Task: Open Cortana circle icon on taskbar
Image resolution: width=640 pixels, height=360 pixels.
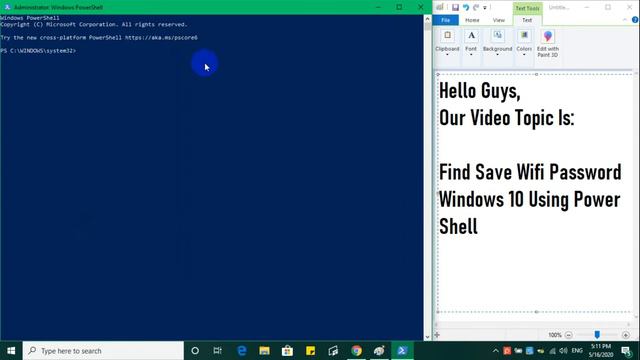Action: pos(195,351)
